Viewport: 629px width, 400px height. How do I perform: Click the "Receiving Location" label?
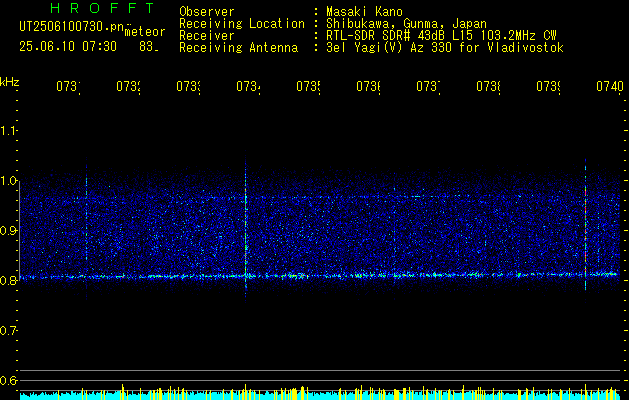pos(242,24)
